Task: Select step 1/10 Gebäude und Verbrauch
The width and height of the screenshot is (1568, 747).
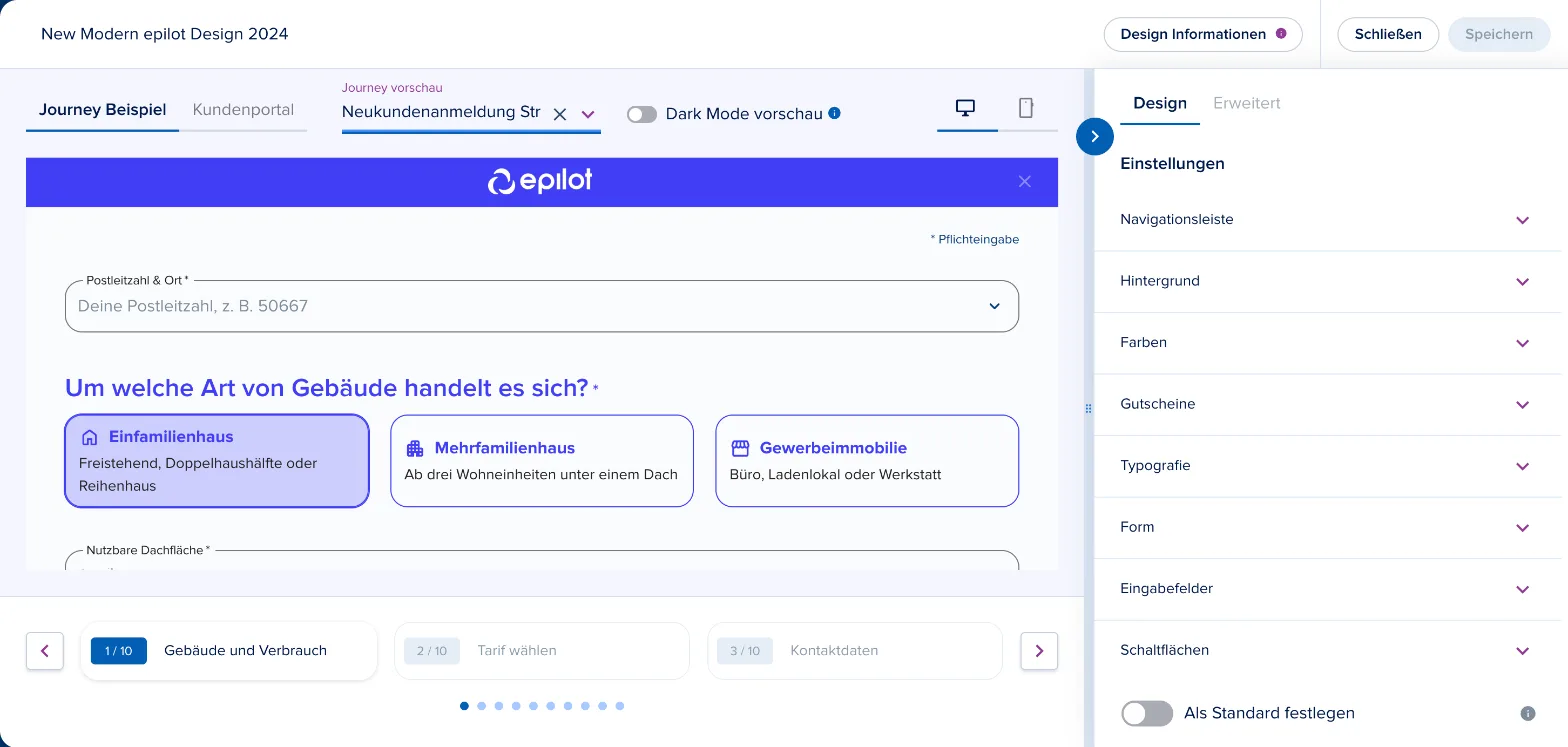Action: (x=229, y=651)
